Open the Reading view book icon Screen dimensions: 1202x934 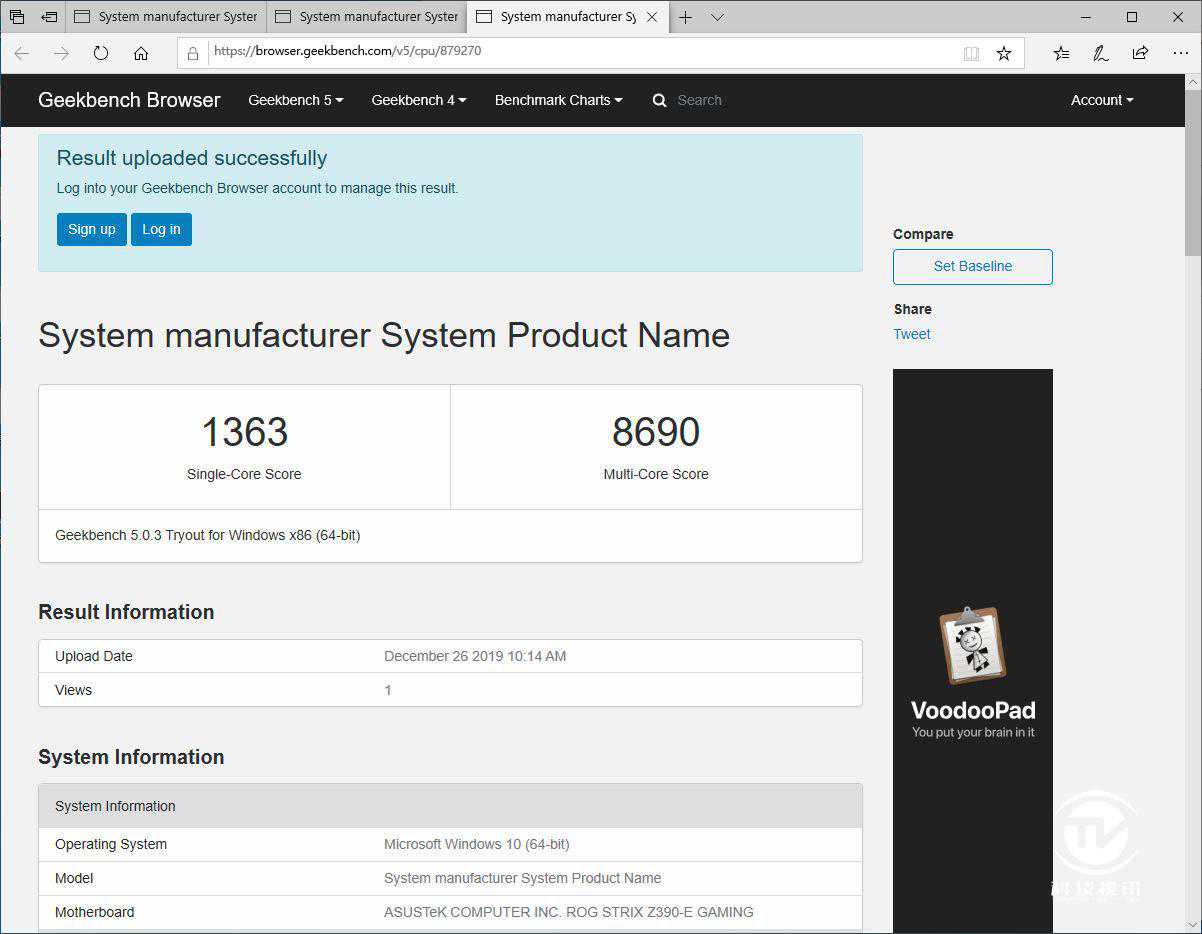pyautogui.click(x=971, y=53)
